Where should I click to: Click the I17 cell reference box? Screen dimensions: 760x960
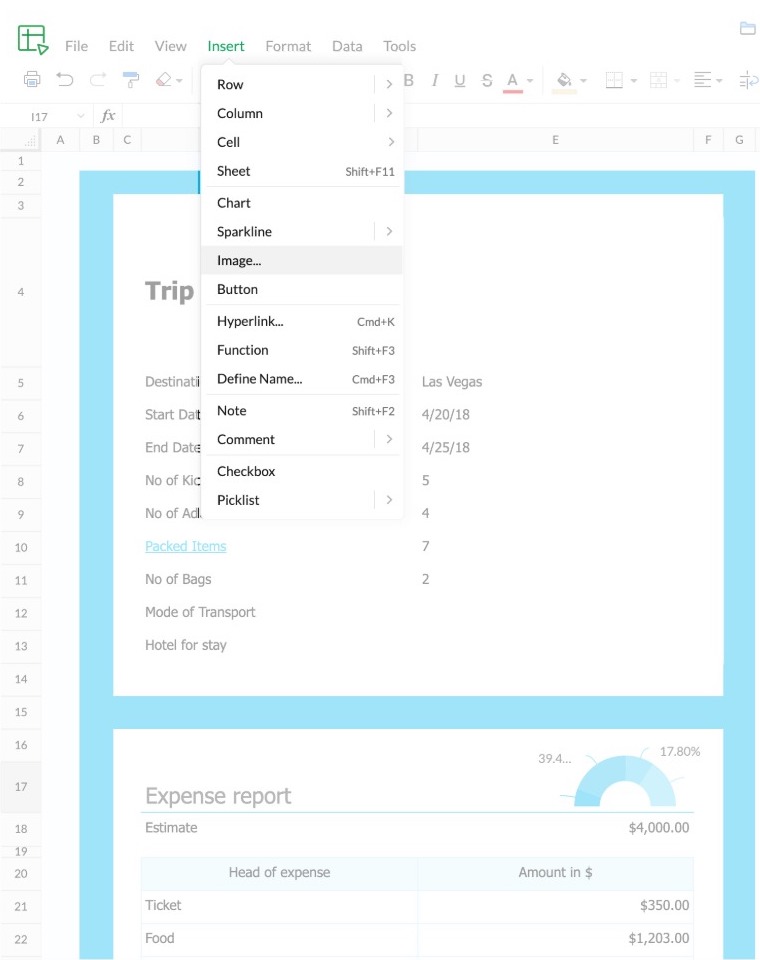(x=39, y=116)
